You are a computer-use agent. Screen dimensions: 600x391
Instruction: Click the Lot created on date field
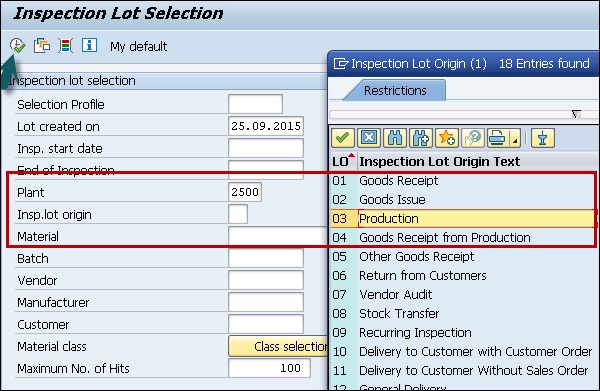pyautogui.click(x=266, y=126)
